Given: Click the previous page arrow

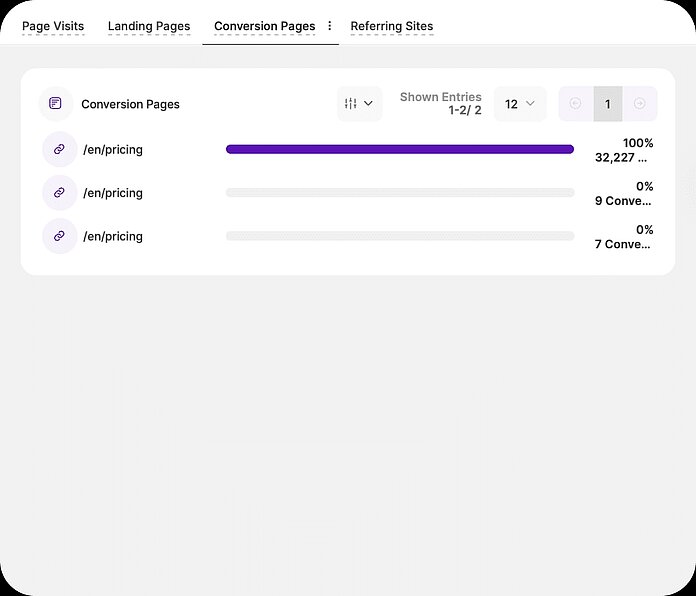Looking at the screenshot, I should coord(575,104).
